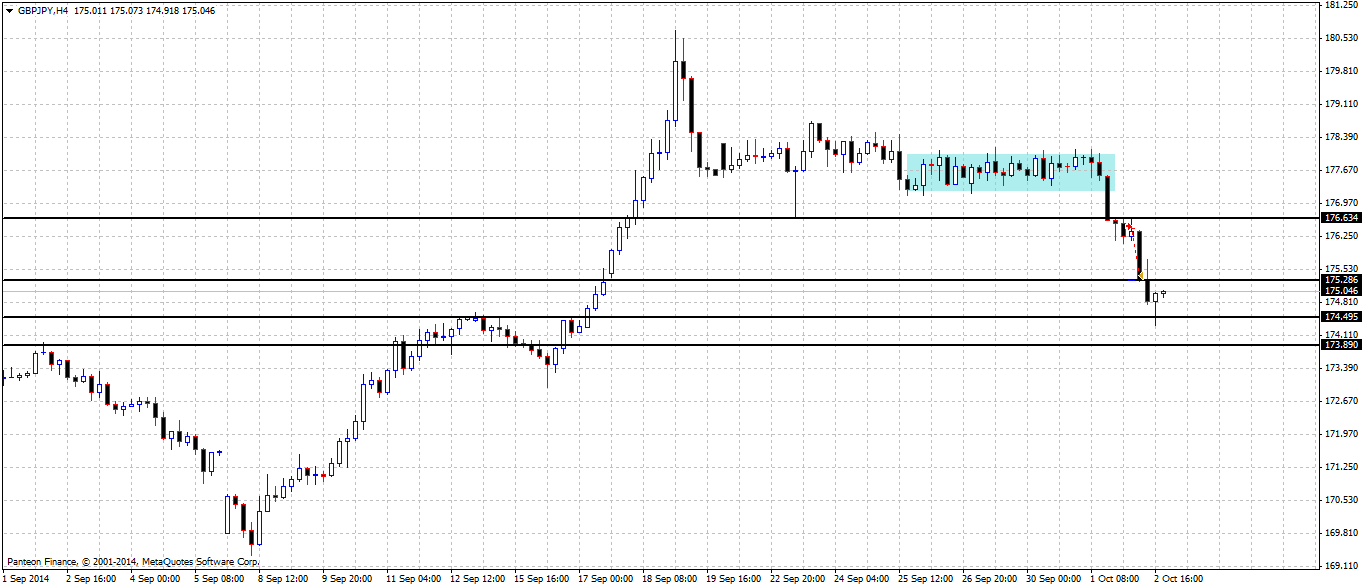Select the horizontal line at 174.495
Screen dimensions: 1362x587
[660, 317]
